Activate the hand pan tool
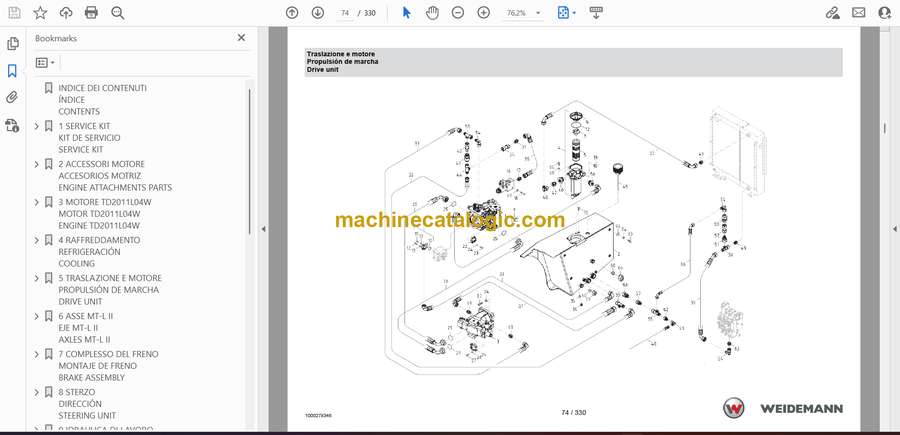This screenshot has width=900, height=435. [432, 13]
